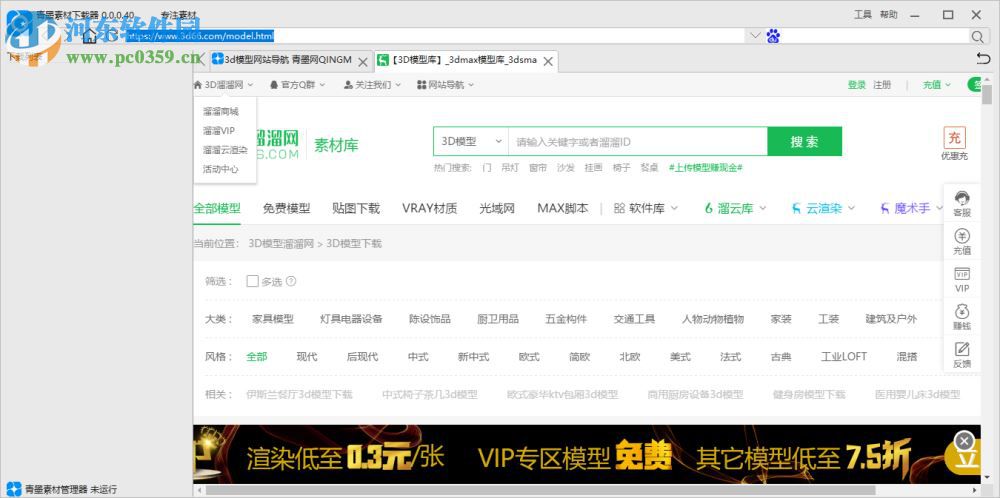The height and width of the screenshot is (498, 1000).
Task: Open the 健身房模型下载 related link
Action: click(x=809, y=395)
